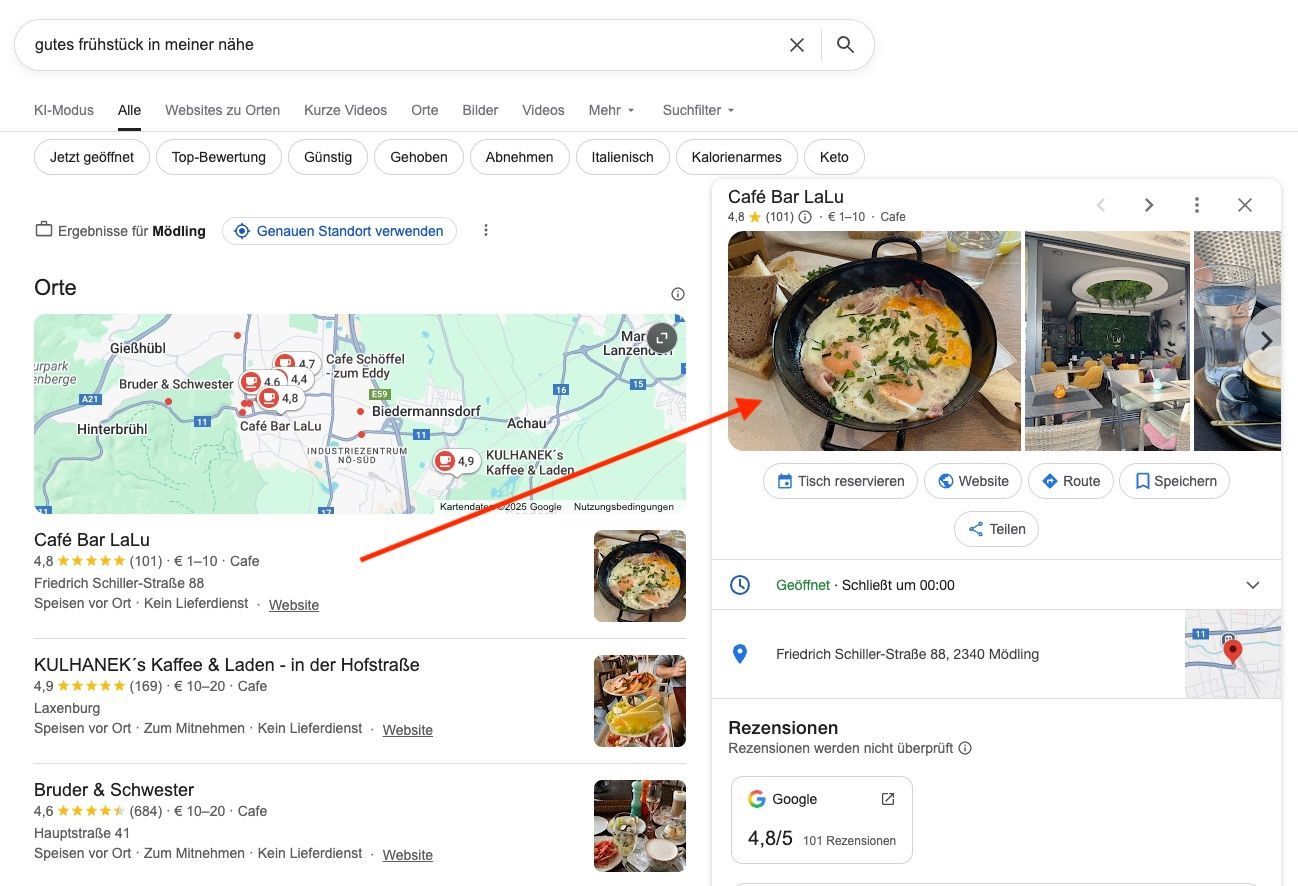Screen dimensions: 1298x886
Task: Open the Mehr dropdown menu
Action: (611, 110)
